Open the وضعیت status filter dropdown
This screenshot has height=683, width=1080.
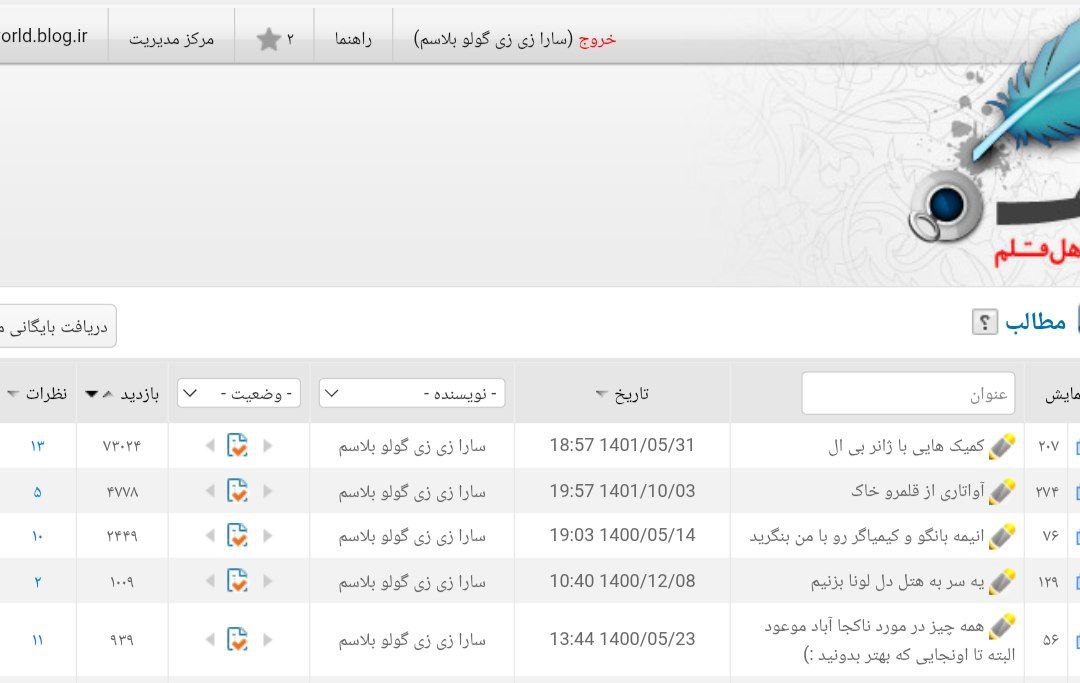click(x=239, y=394)
